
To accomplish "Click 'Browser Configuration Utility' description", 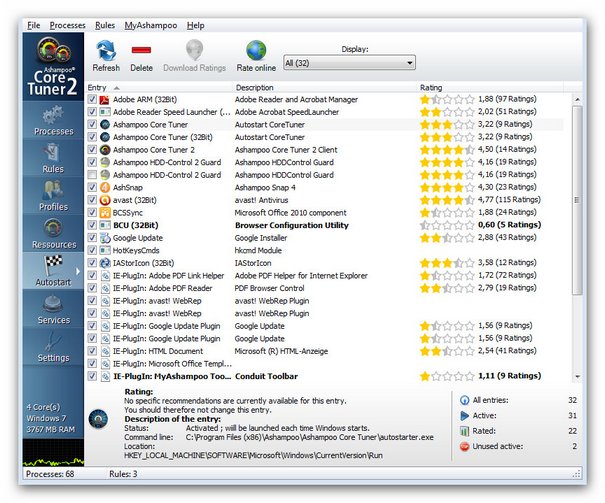I will click(x=292, y=225).
